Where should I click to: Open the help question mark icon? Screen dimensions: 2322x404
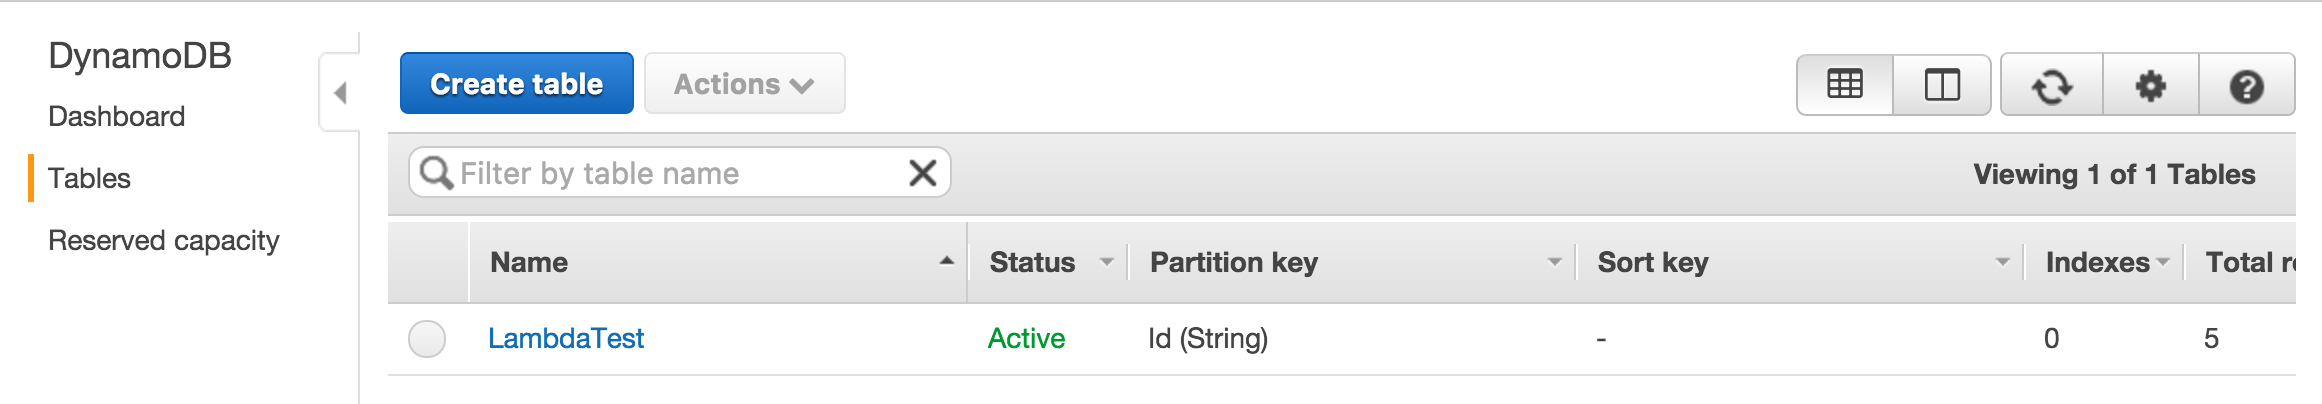pos(2246,86)
